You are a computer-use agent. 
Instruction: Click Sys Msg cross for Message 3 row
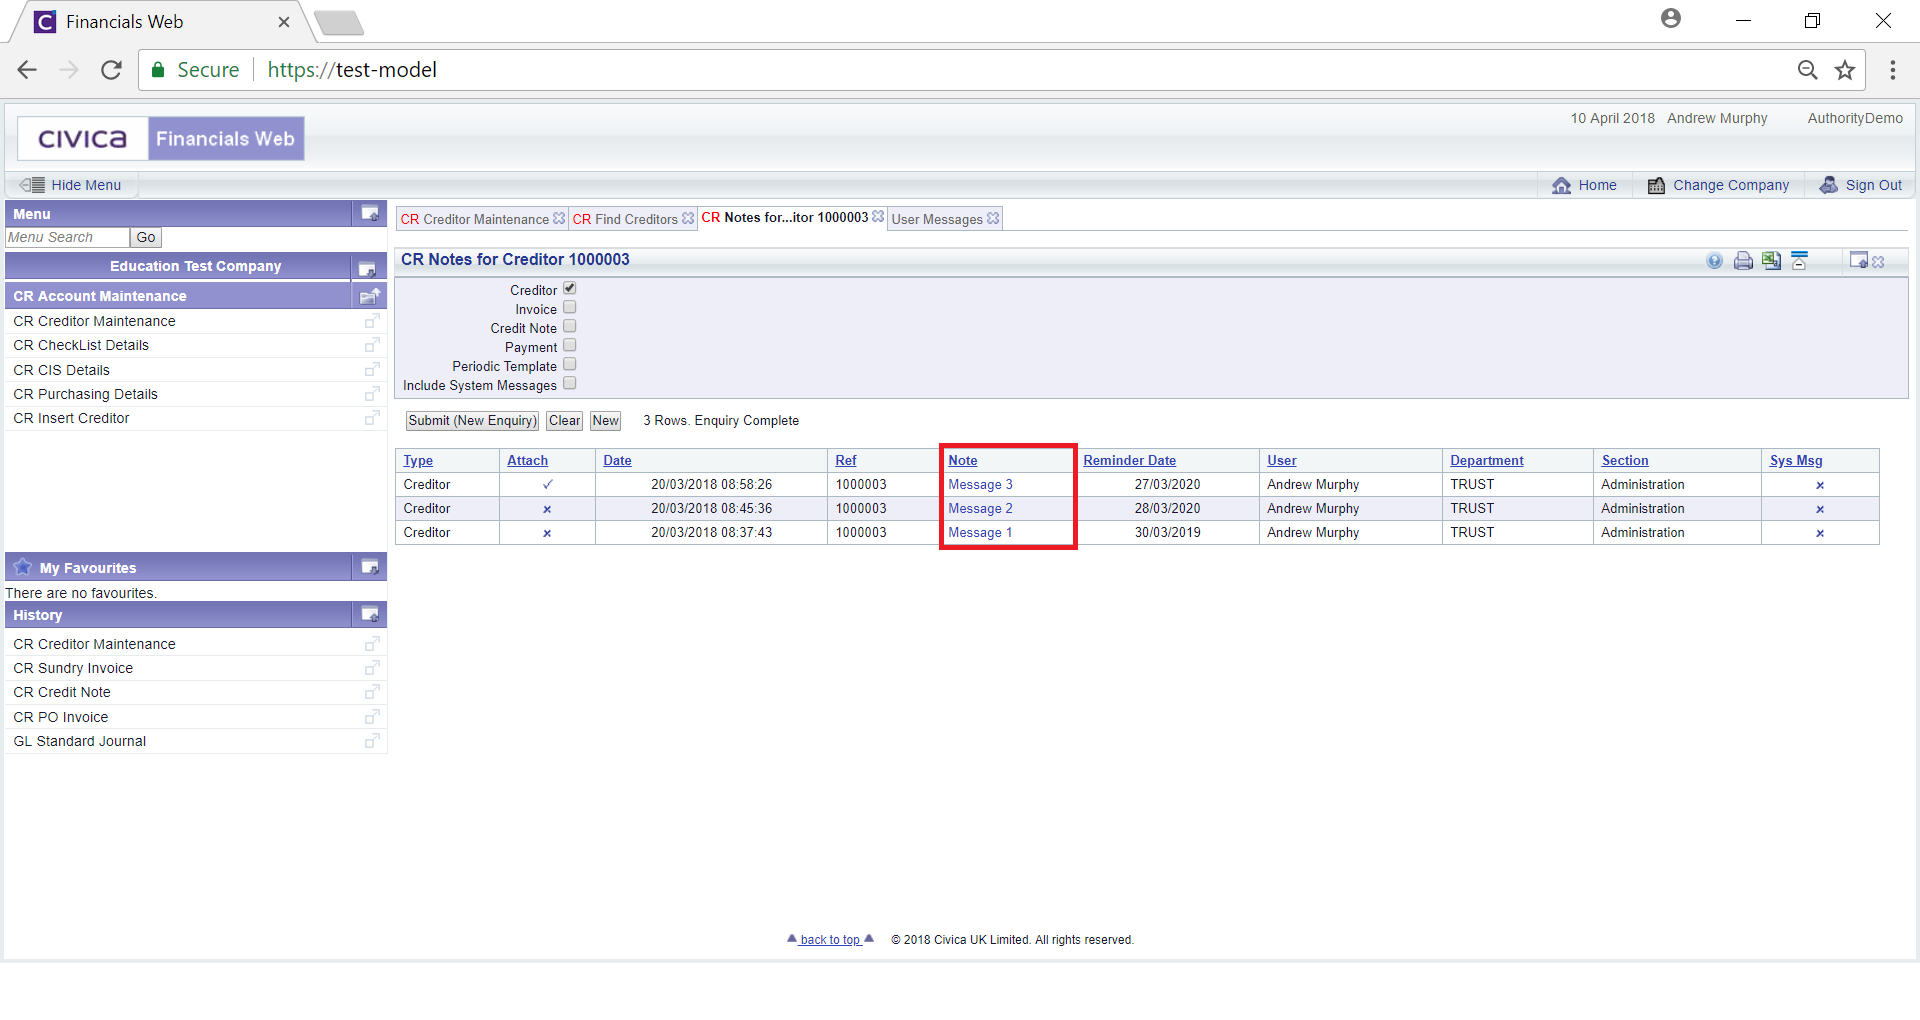tap(1820, 485)
